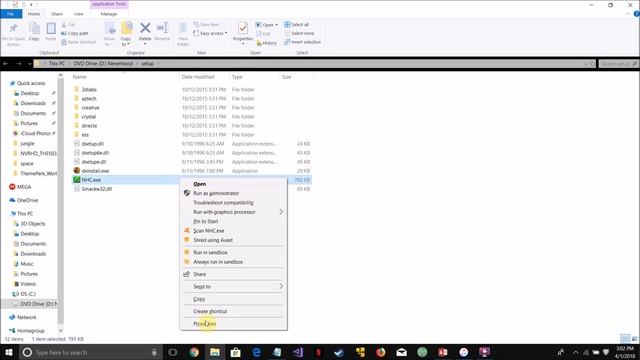Open Netflix from the taskbar

tap(318, 352)
